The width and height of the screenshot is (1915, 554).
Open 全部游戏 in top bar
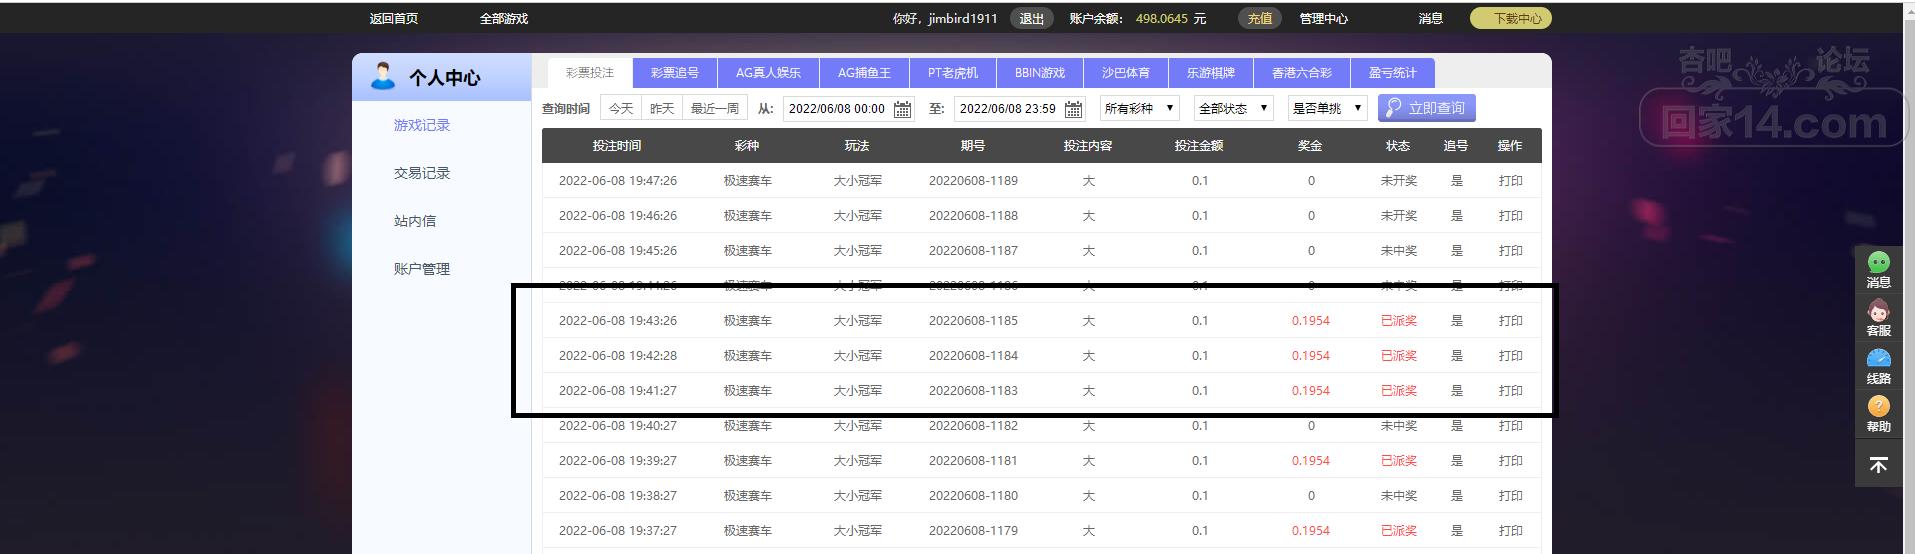point(504,18)
